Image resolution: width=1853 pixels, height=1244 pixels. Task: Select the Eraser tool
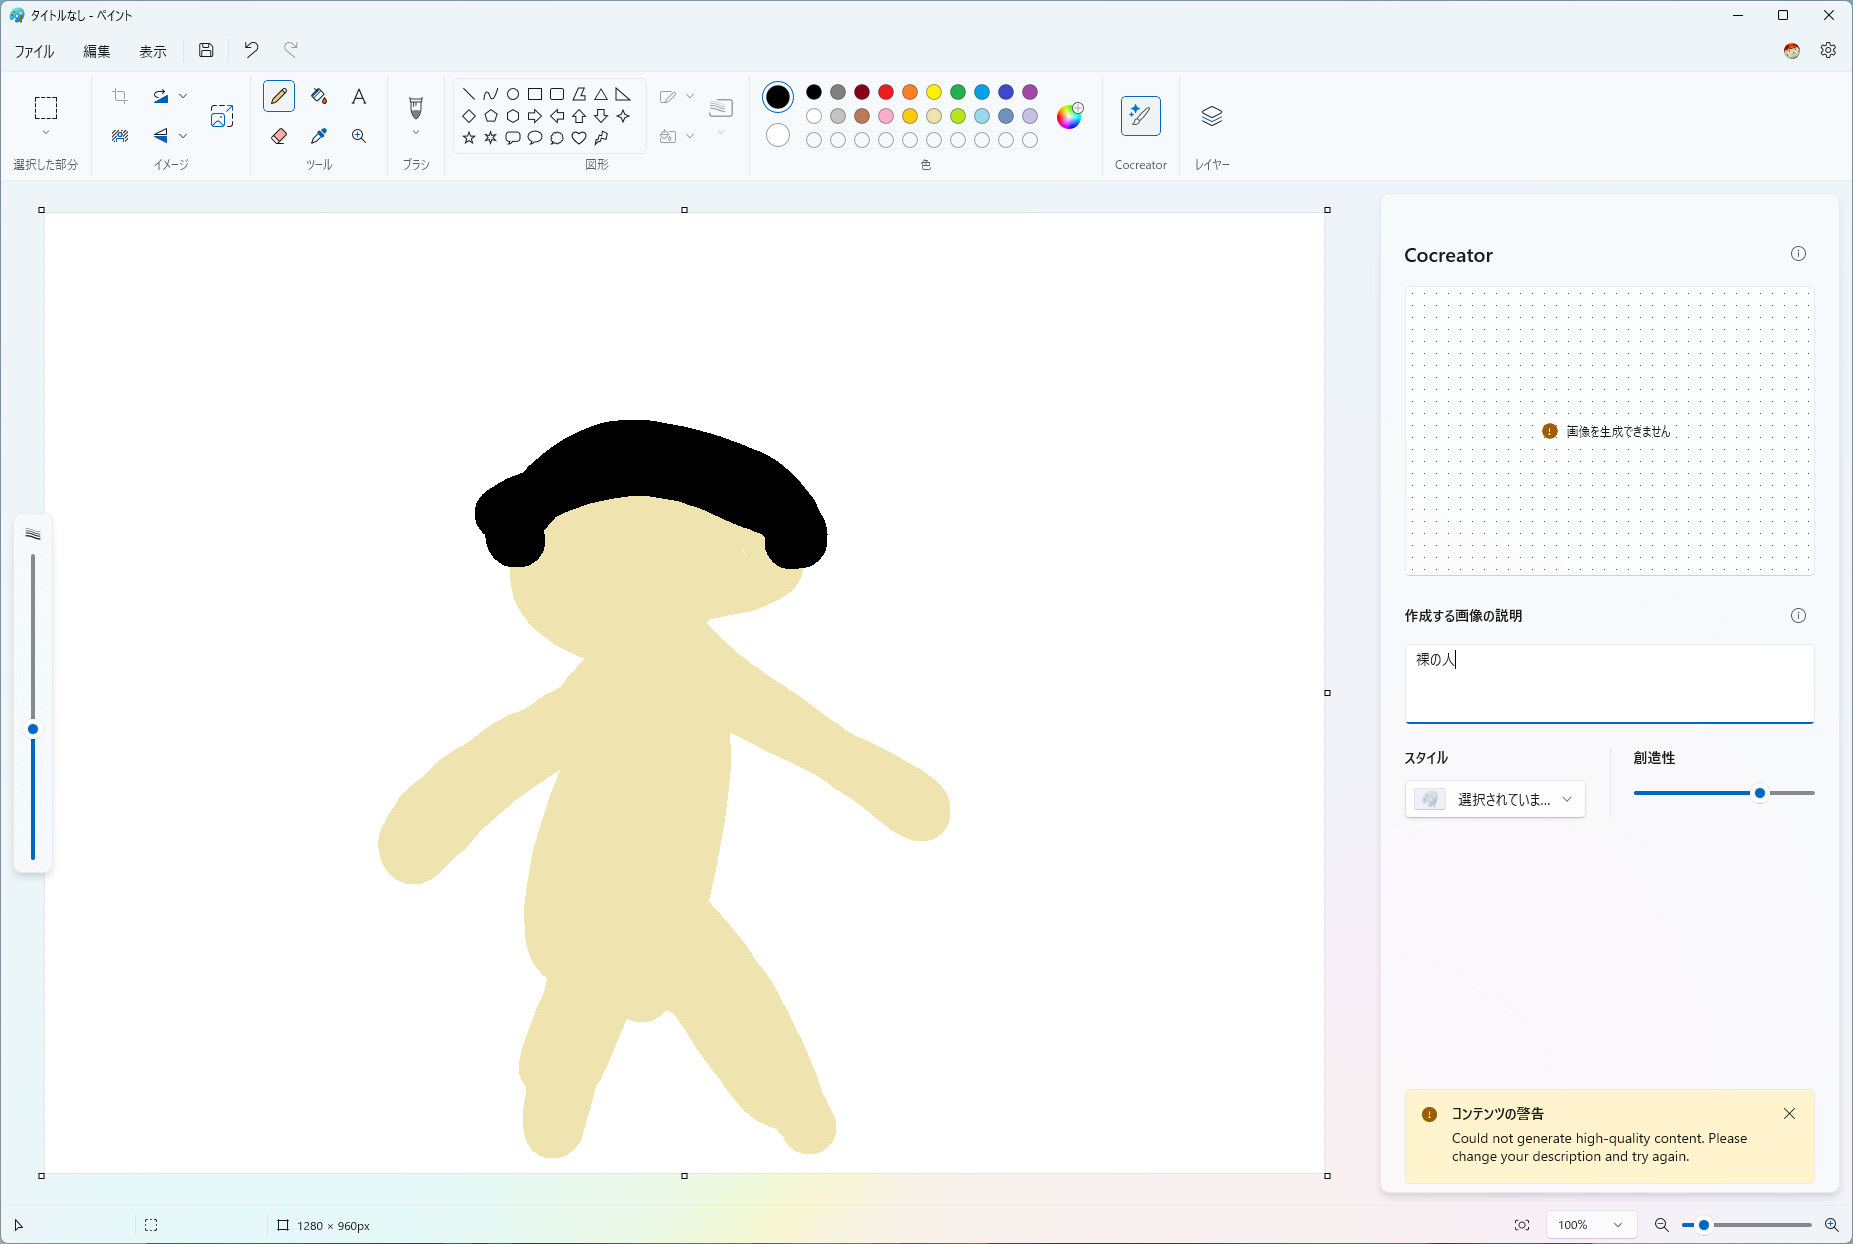point(279,136)
